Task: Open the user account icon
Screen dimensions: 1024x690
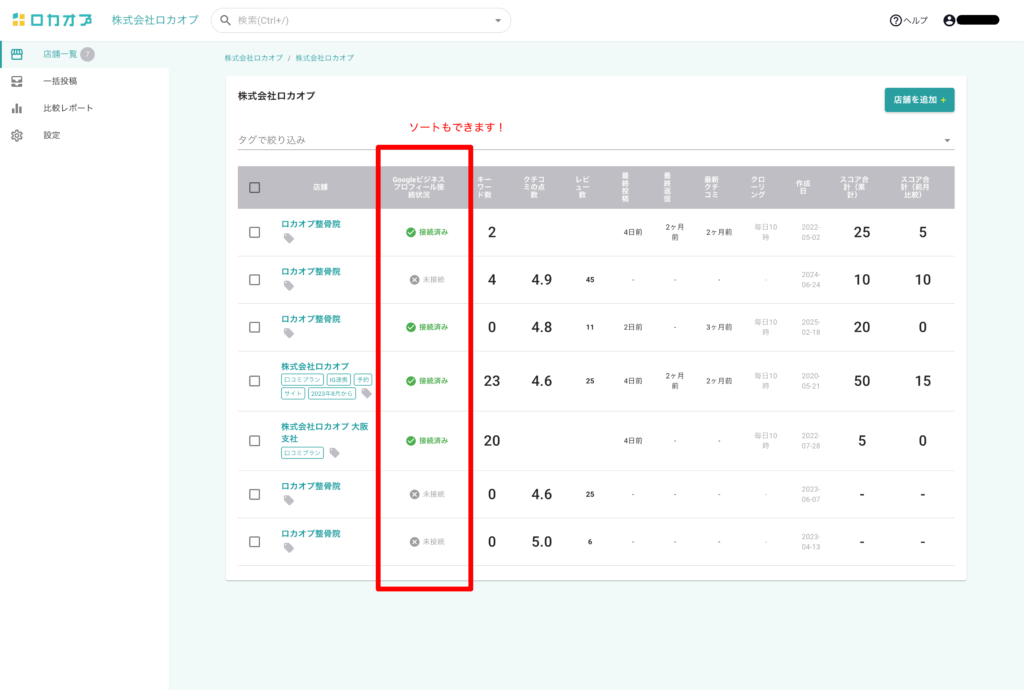Action: pos(950,20)
